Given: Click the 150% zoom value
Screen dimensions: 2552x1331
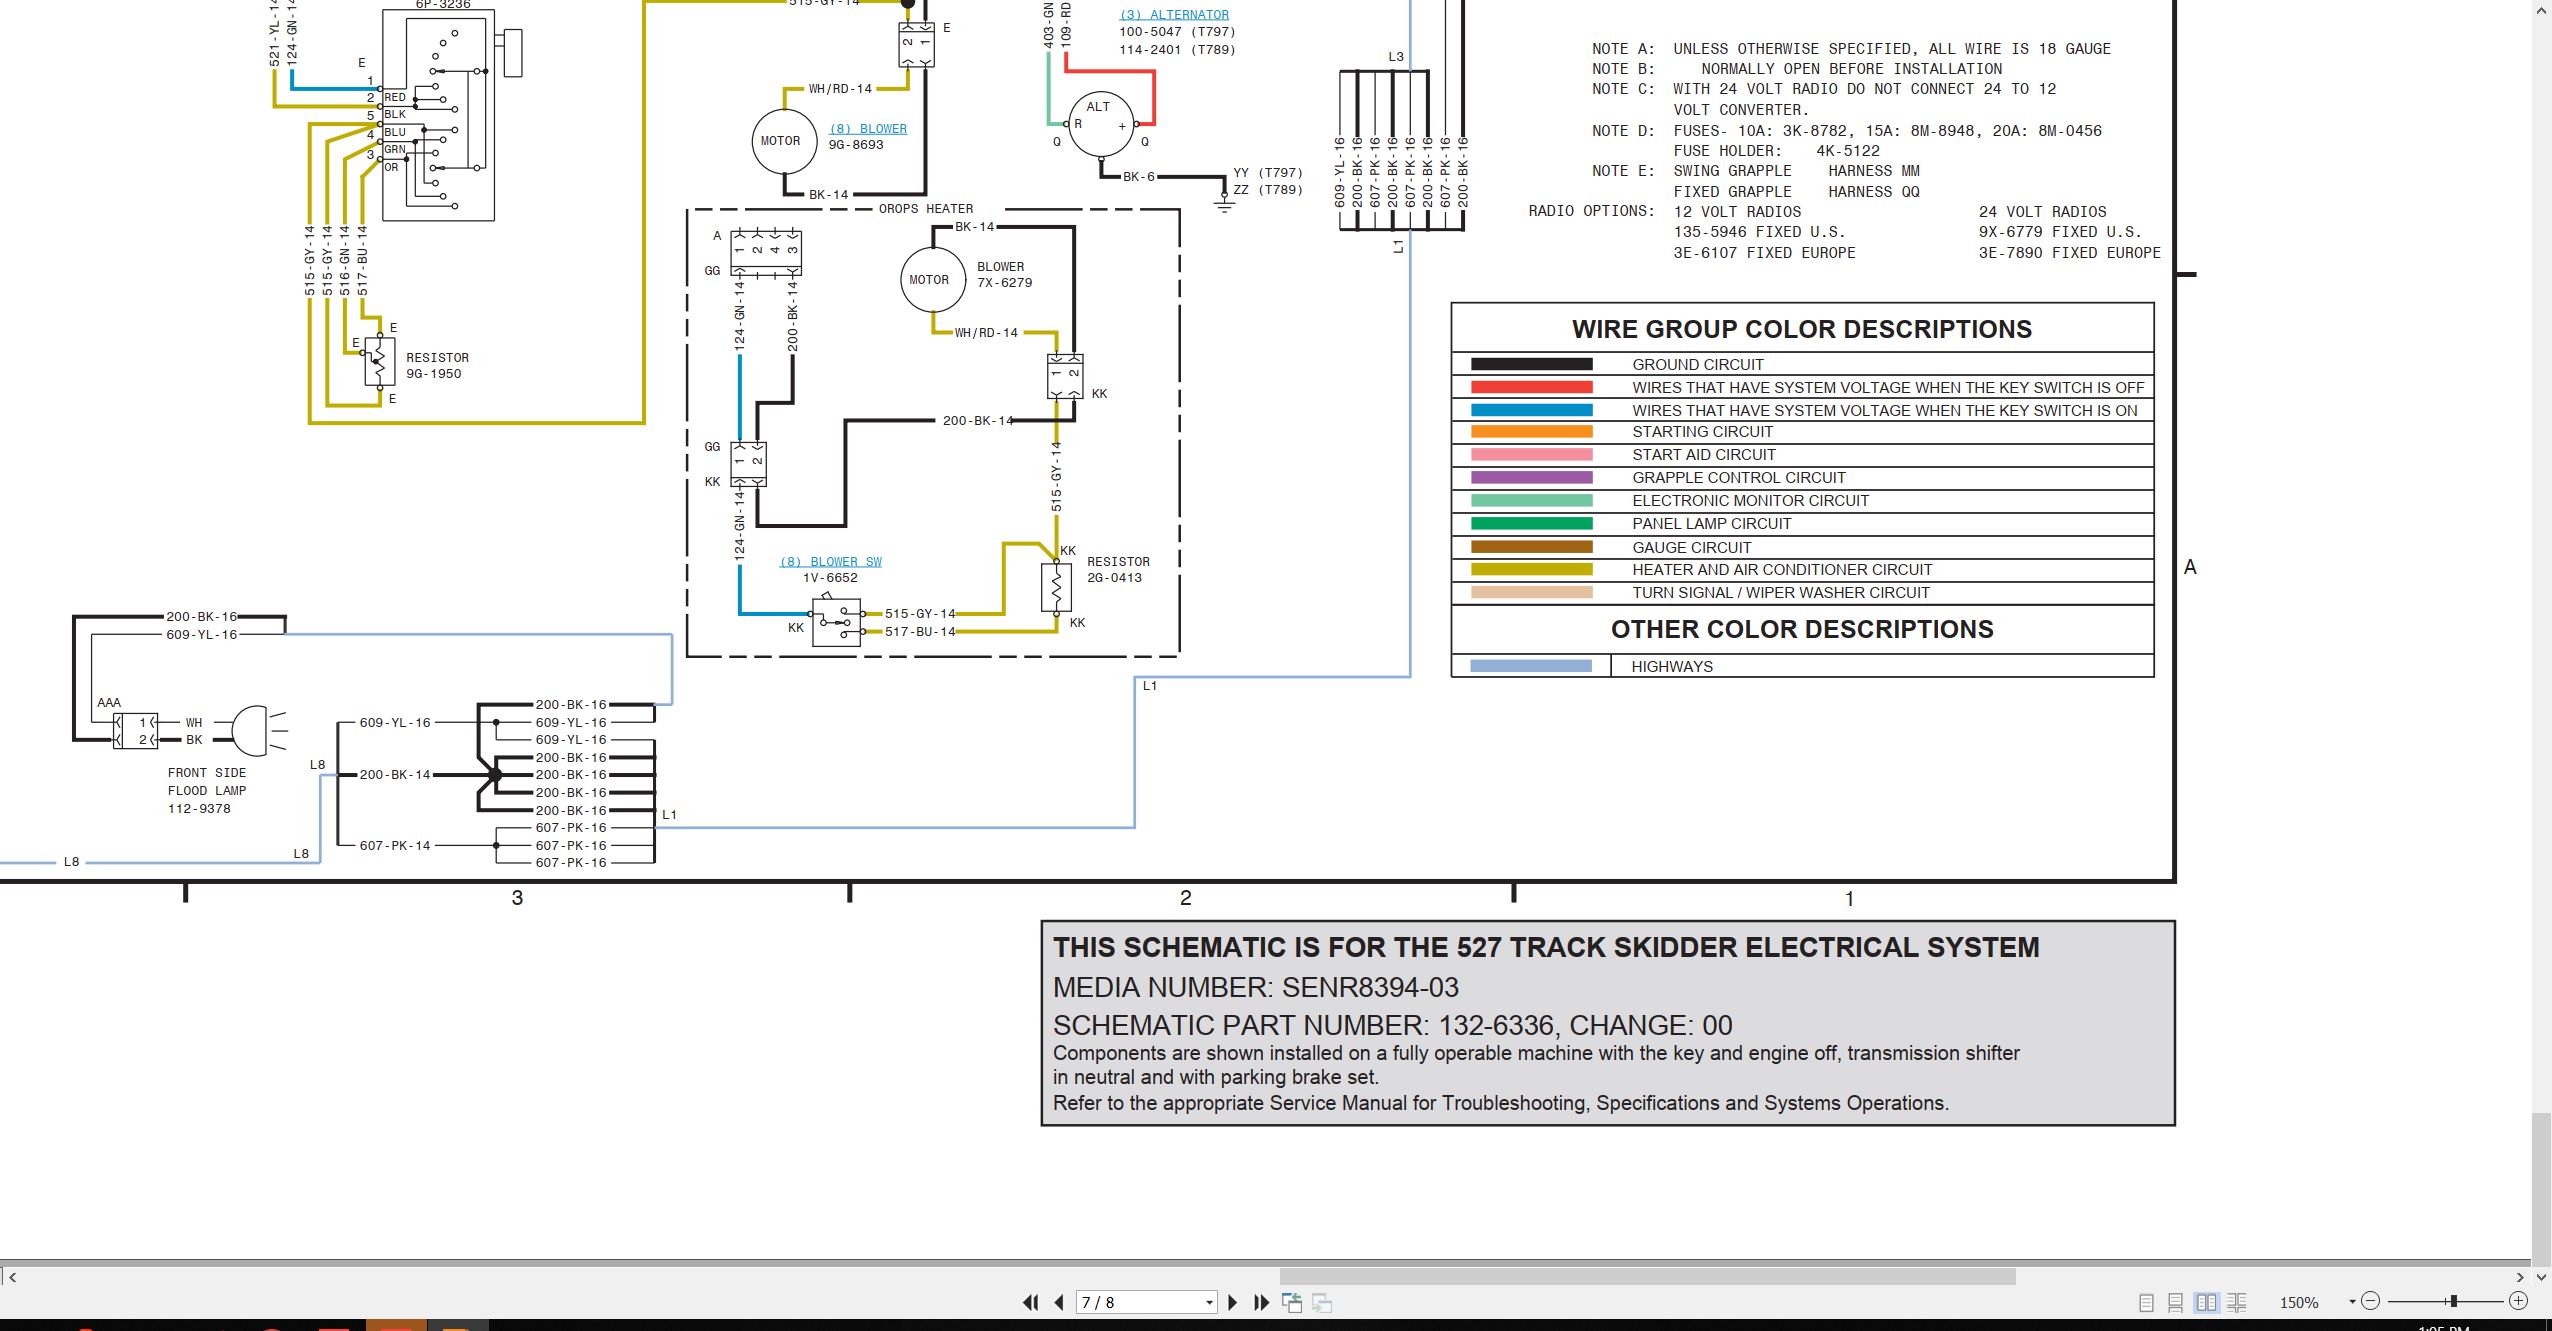Looking at the screenshot, I should click(2298, 1303).
